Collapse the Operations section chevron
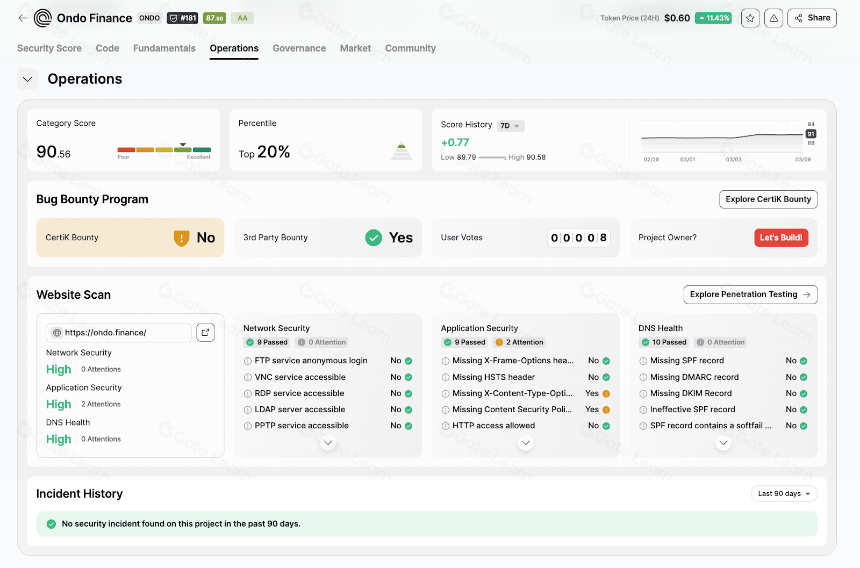This screenshot has width=860, height=568. coord(27,79)
